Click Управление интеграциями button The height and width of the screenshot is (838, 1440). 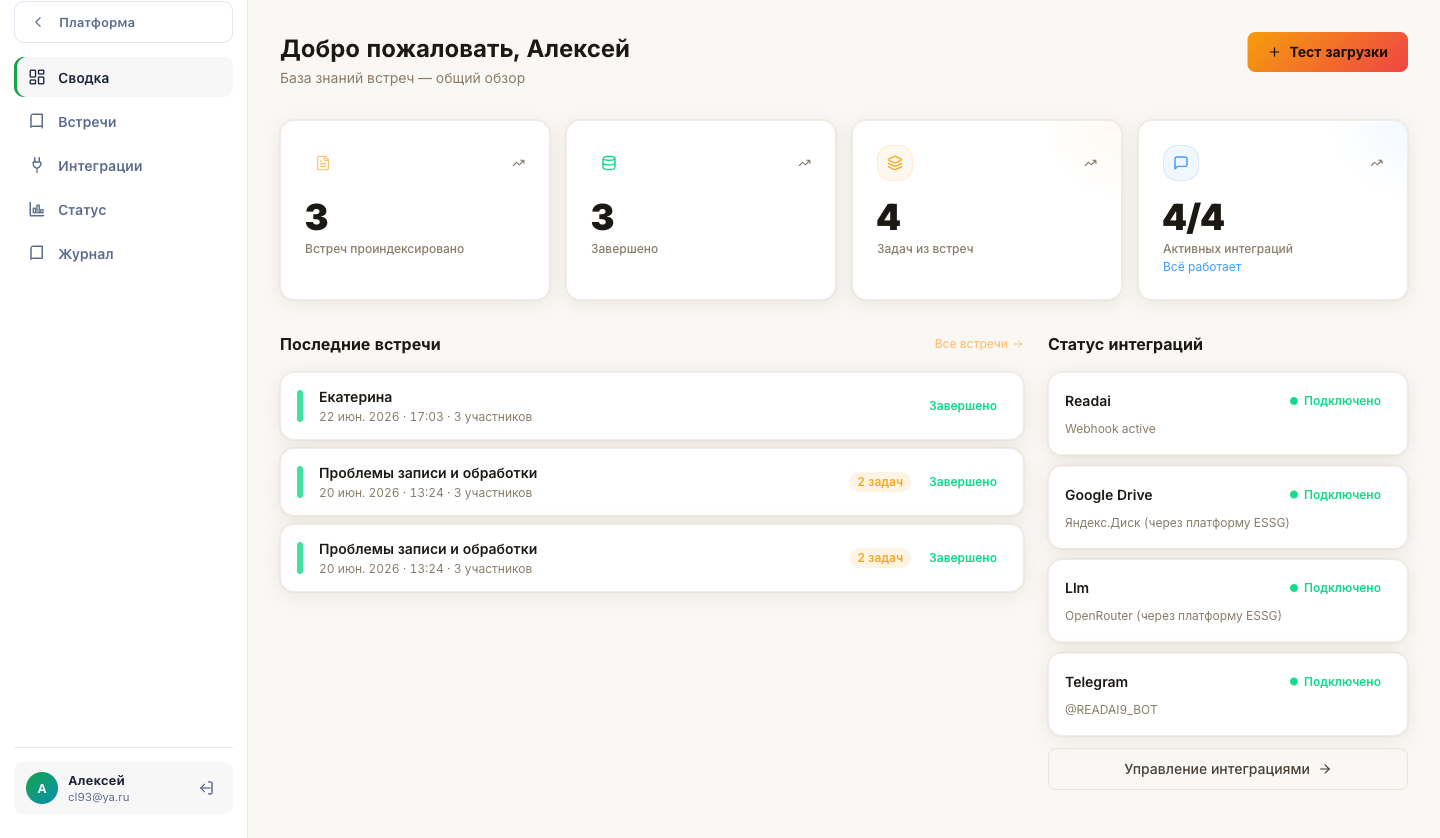pyautogui.click(x=1228, y=769)
